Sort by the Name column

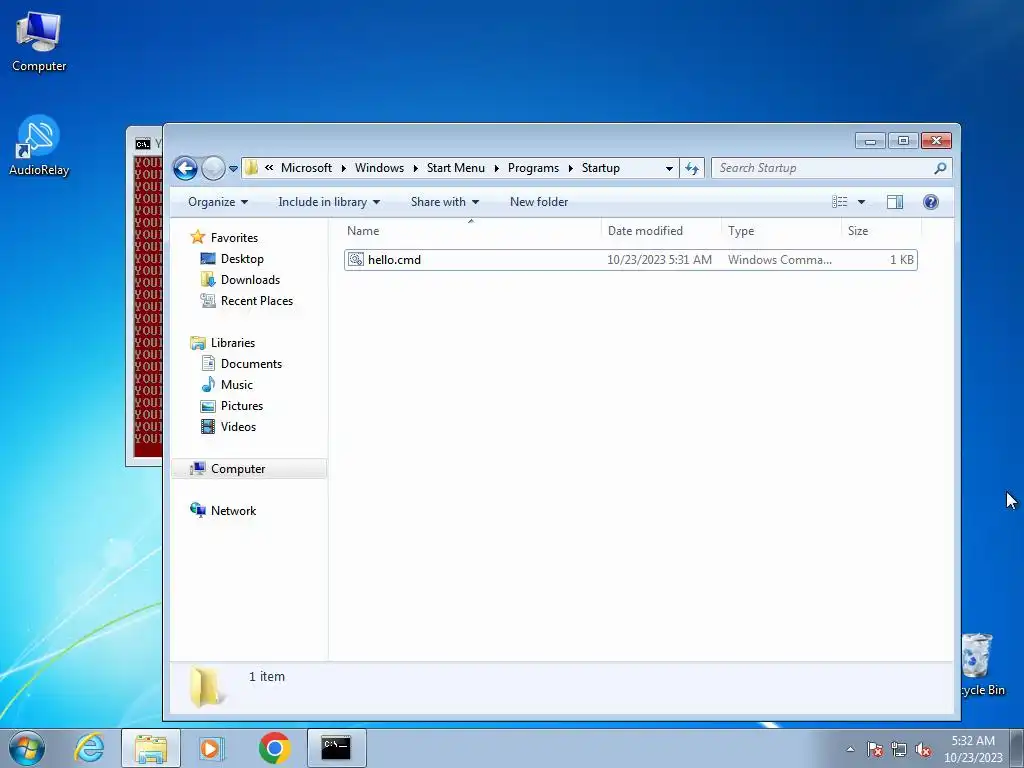pos(471,231)
